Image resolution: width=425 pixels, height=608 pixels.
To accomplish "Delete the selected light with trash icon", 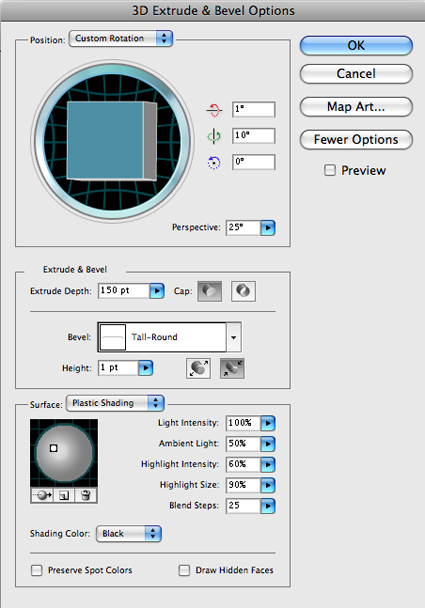I will (x=86, y=495).
